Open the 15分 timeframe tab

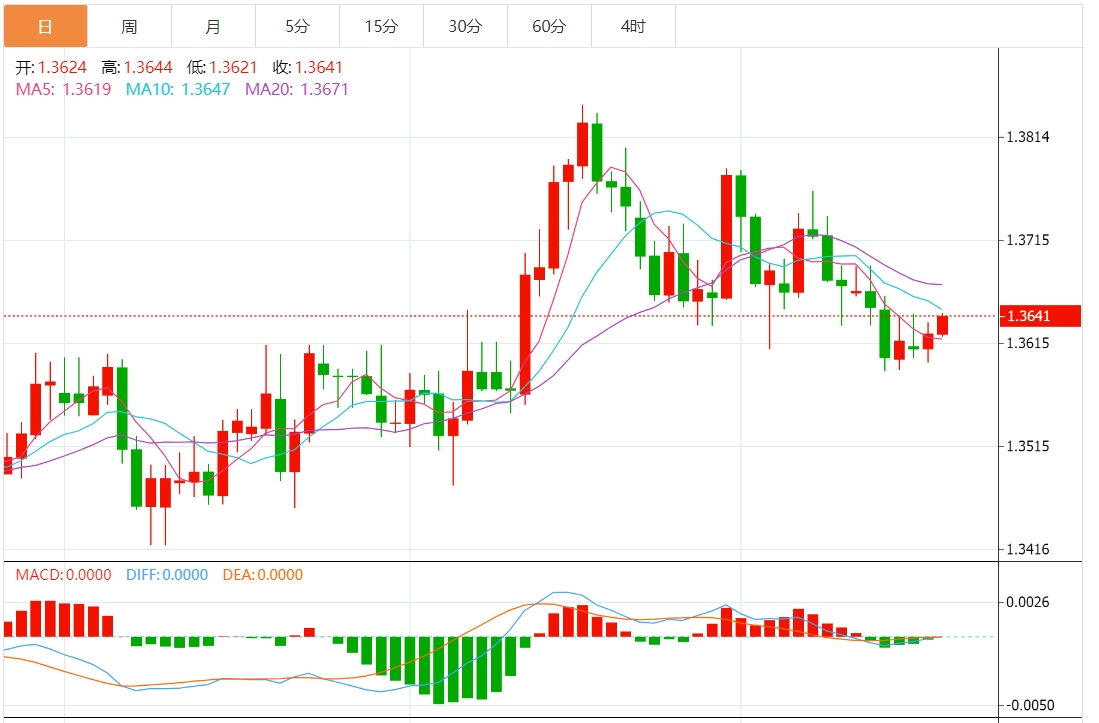382,27
